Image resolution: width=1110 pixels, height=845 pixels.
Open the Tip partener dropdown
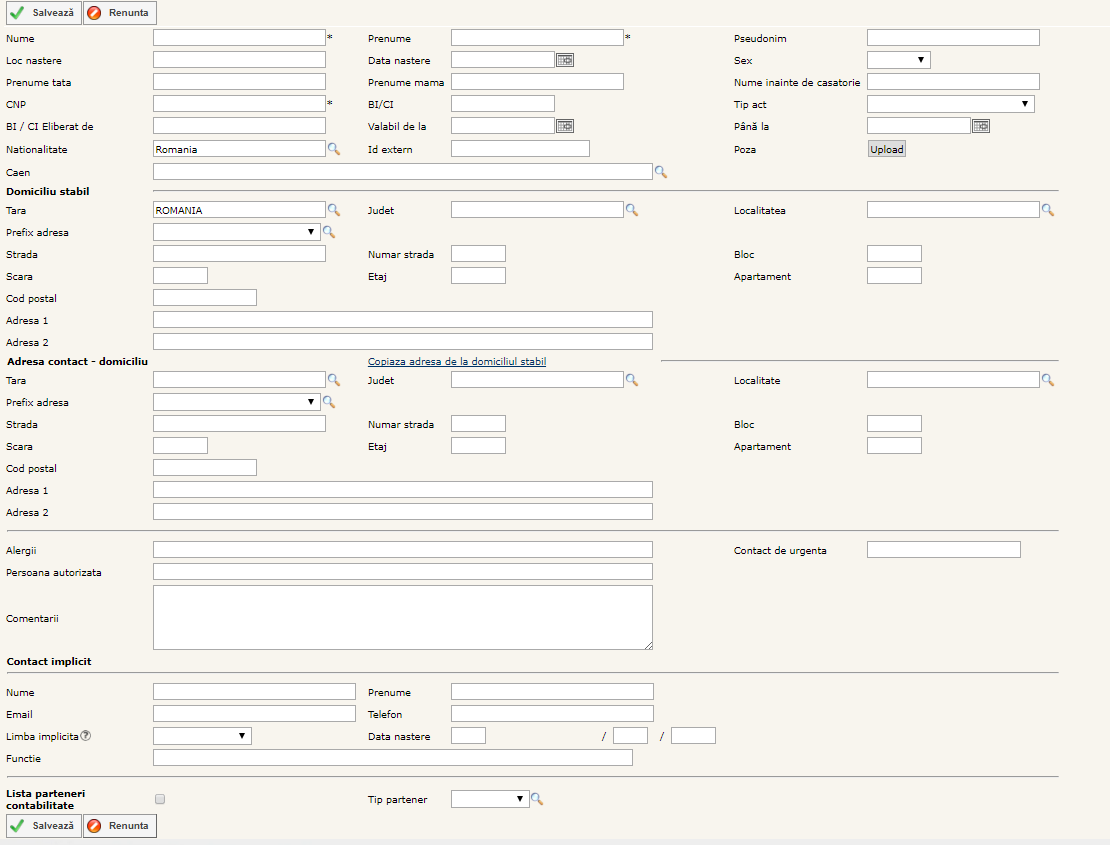click(x=489, y=799)
